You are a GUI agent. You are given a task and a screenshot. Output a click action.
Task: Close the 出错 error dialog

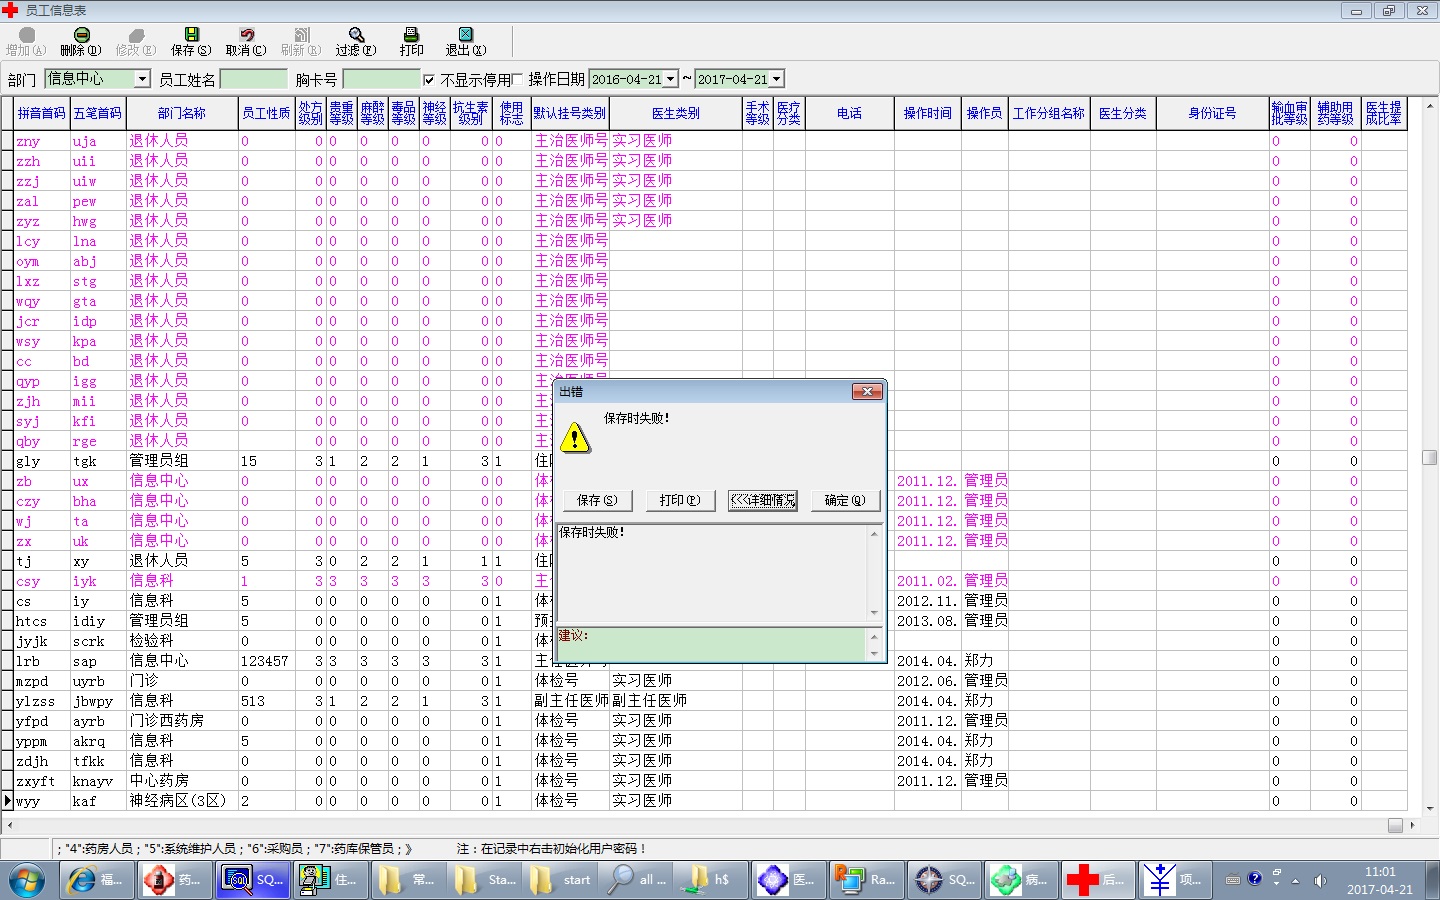pyautogui.click(x=867, y=391)
